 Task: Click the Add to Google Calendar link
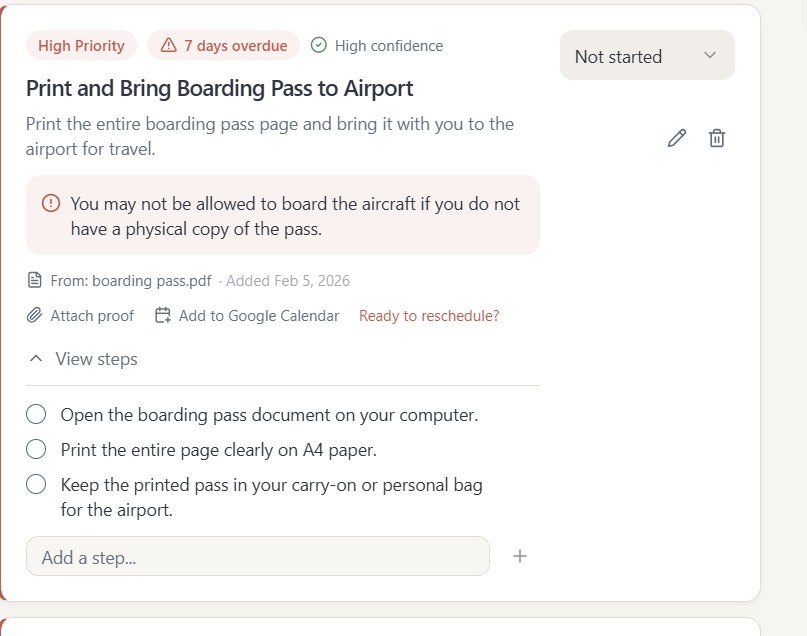(x=258, y=316)
